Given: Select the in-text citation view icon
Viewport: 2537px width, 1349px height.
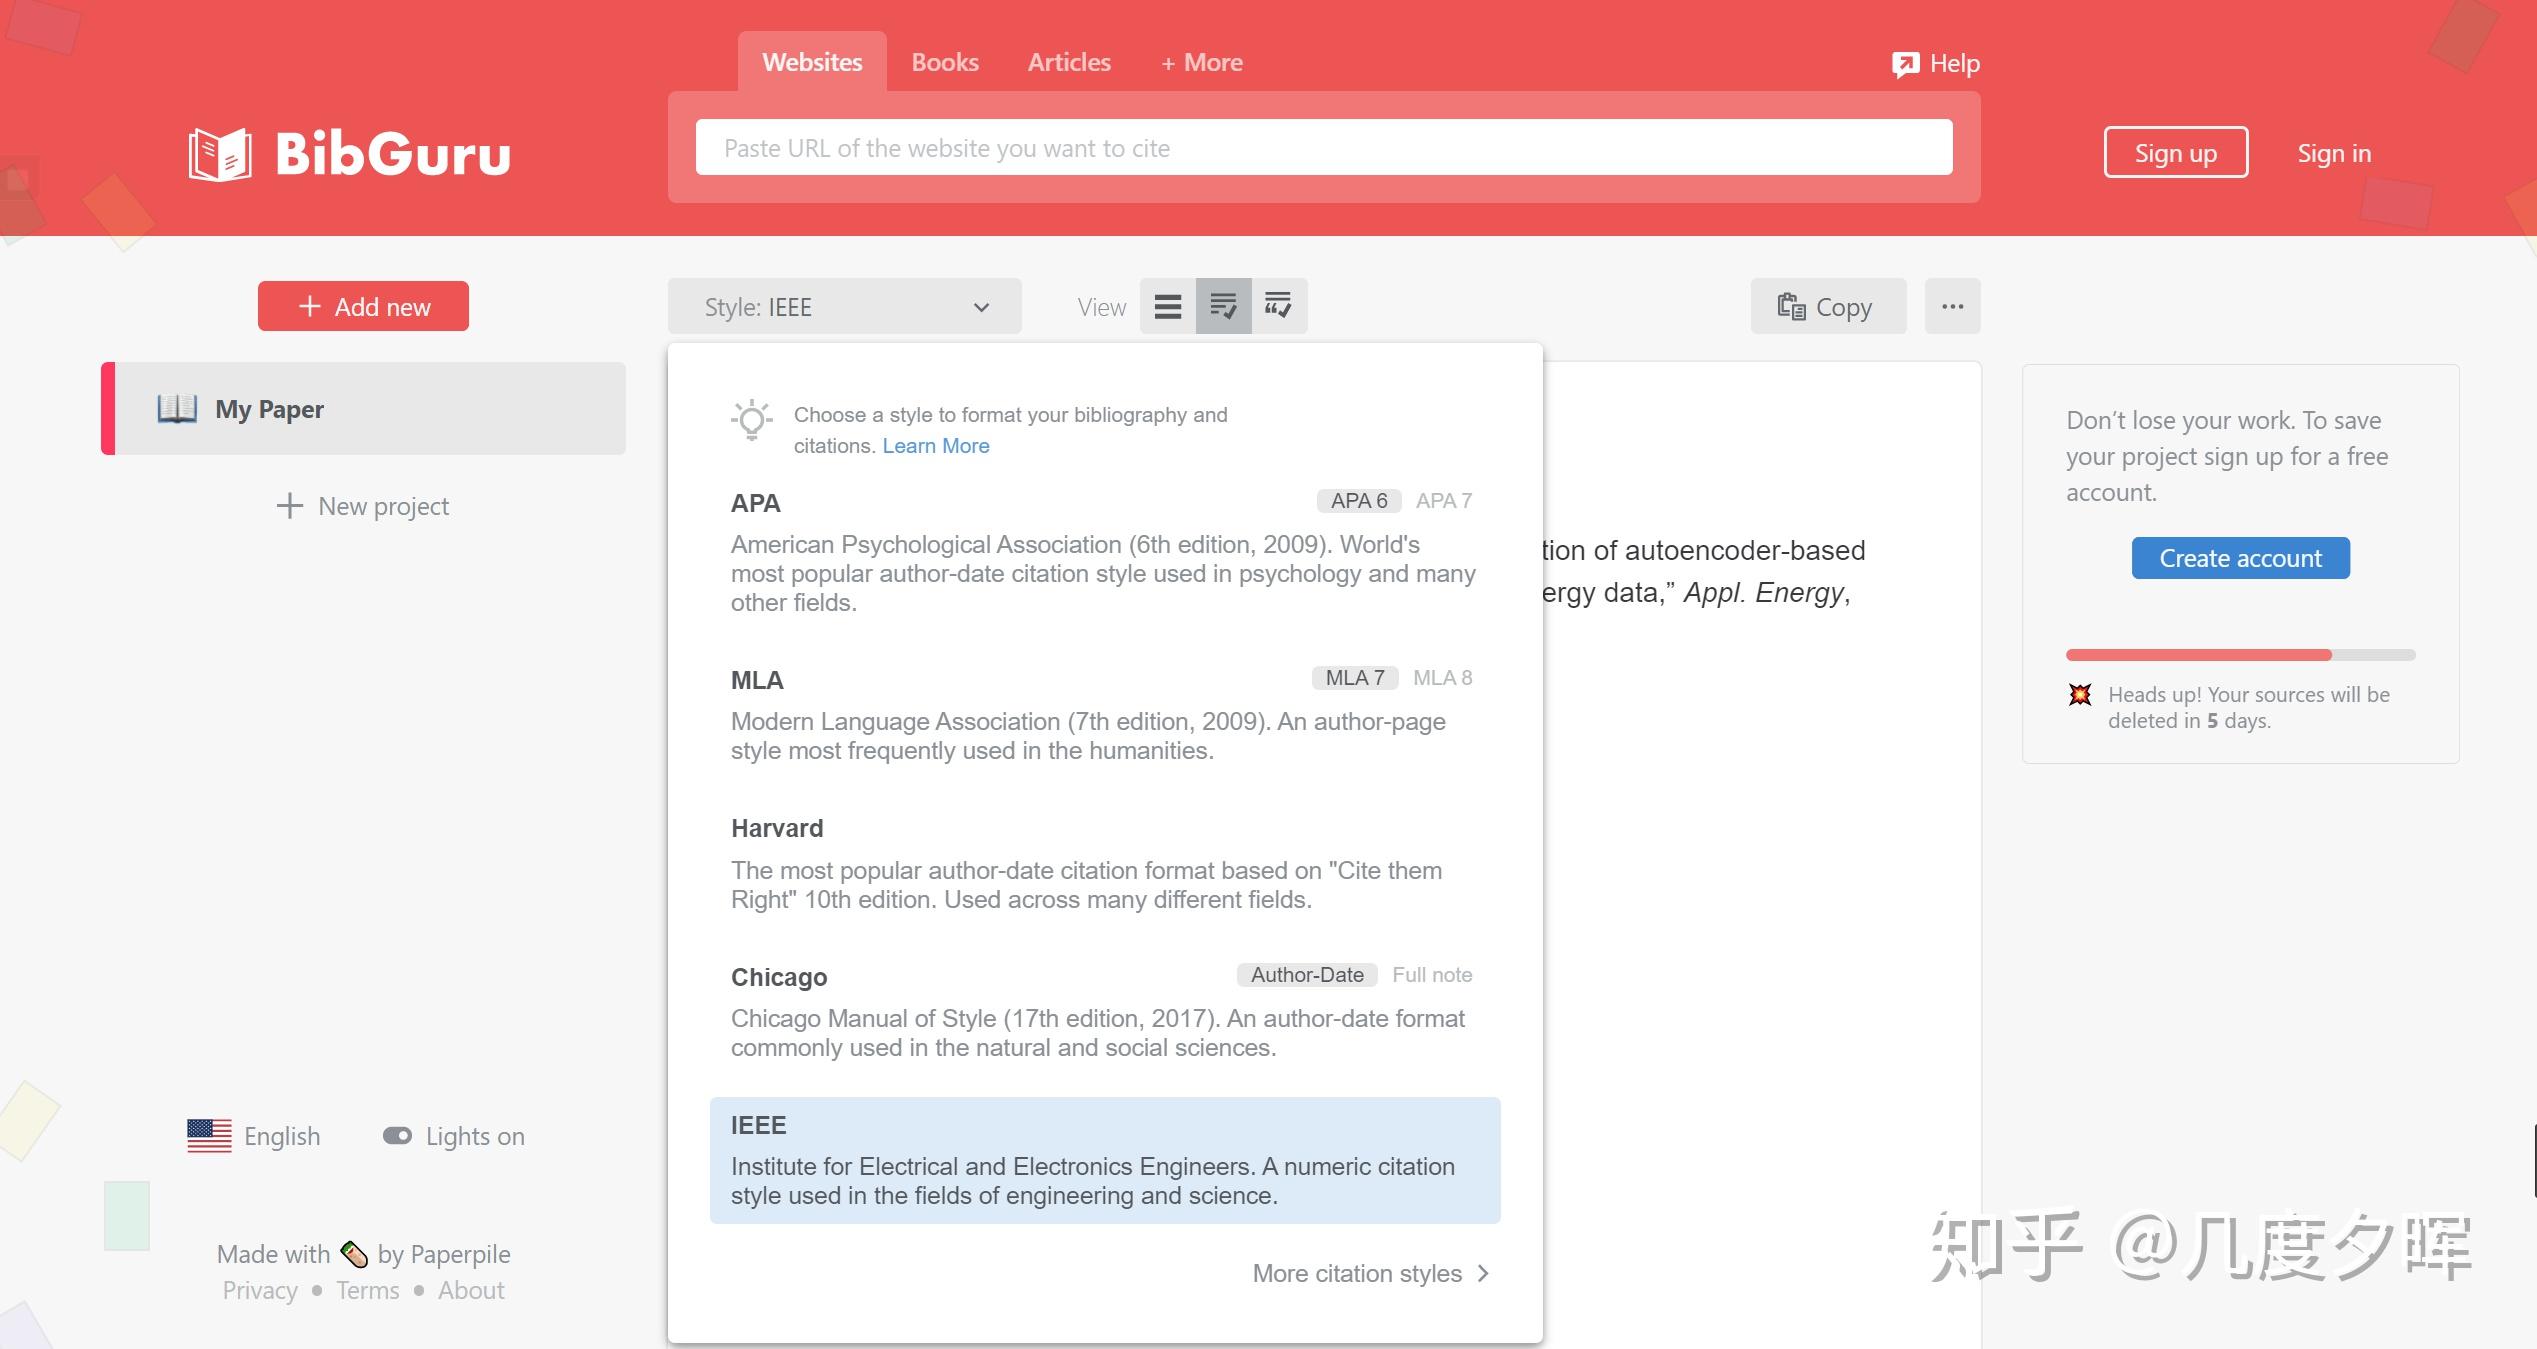Looking at the screenshot, I should pos(1278,306).
